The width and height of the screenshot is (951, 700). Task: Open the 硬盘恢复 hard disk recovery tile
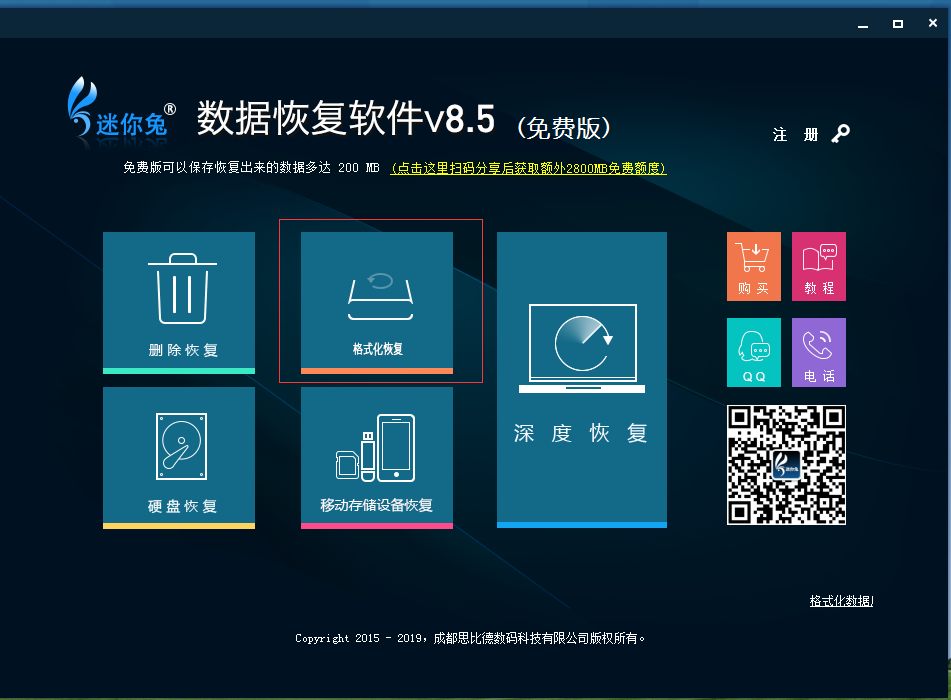[179, 458]
